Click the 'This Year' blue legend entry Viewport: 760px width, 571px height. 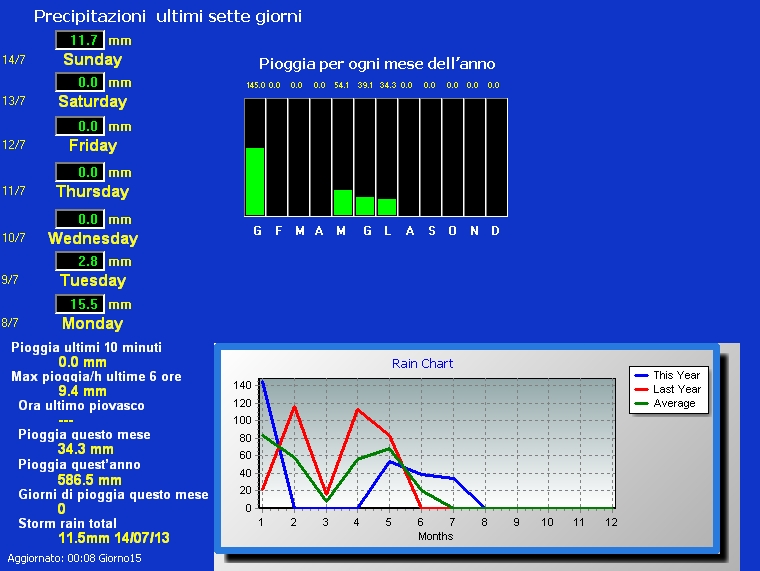pos(667,375)
